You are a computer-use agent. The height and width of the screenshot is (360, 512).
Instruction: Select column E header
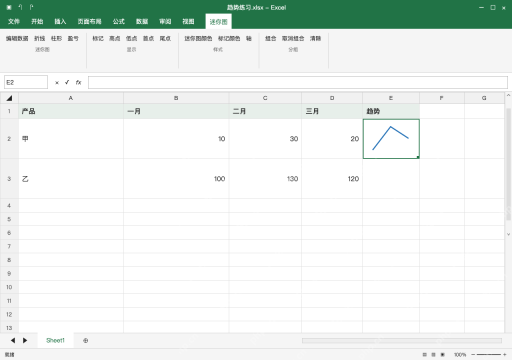391,98
